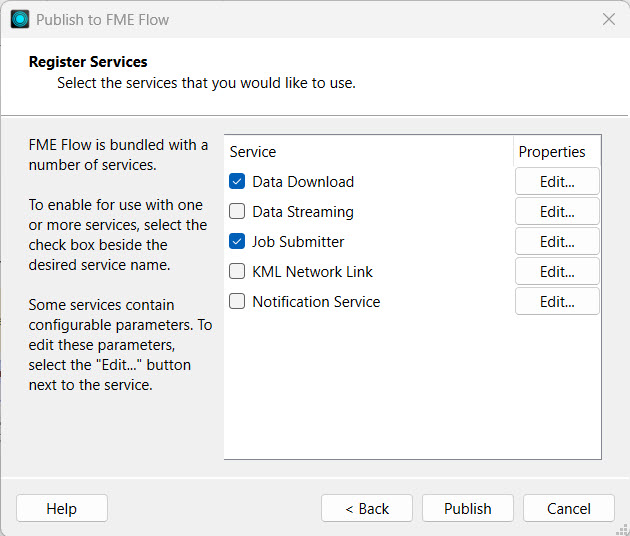This screenshot has width=630, height=536.
Task: Click the Service column header
Action: click(x=253, y=152)
